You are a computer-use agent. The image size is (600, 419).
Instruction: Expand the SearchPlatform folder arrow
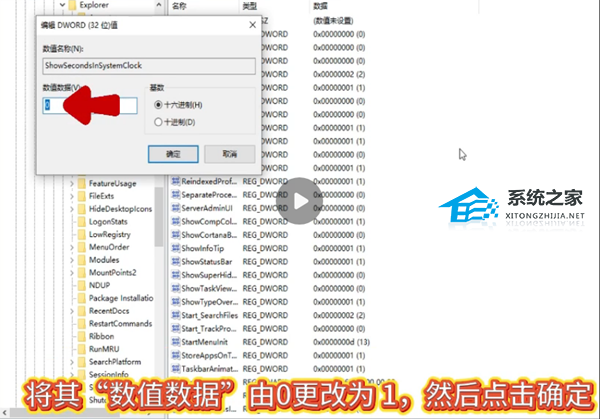tap(72, 362)
